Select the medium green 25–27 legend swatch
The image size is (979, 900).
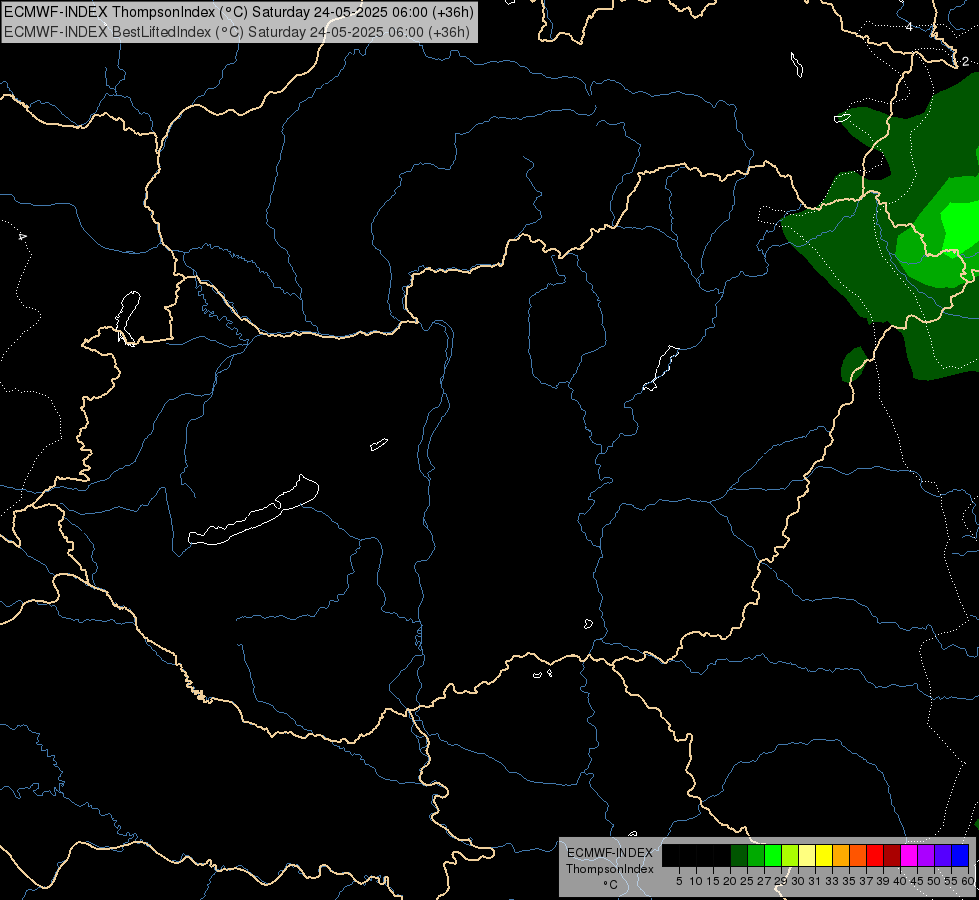coord(756,856)
